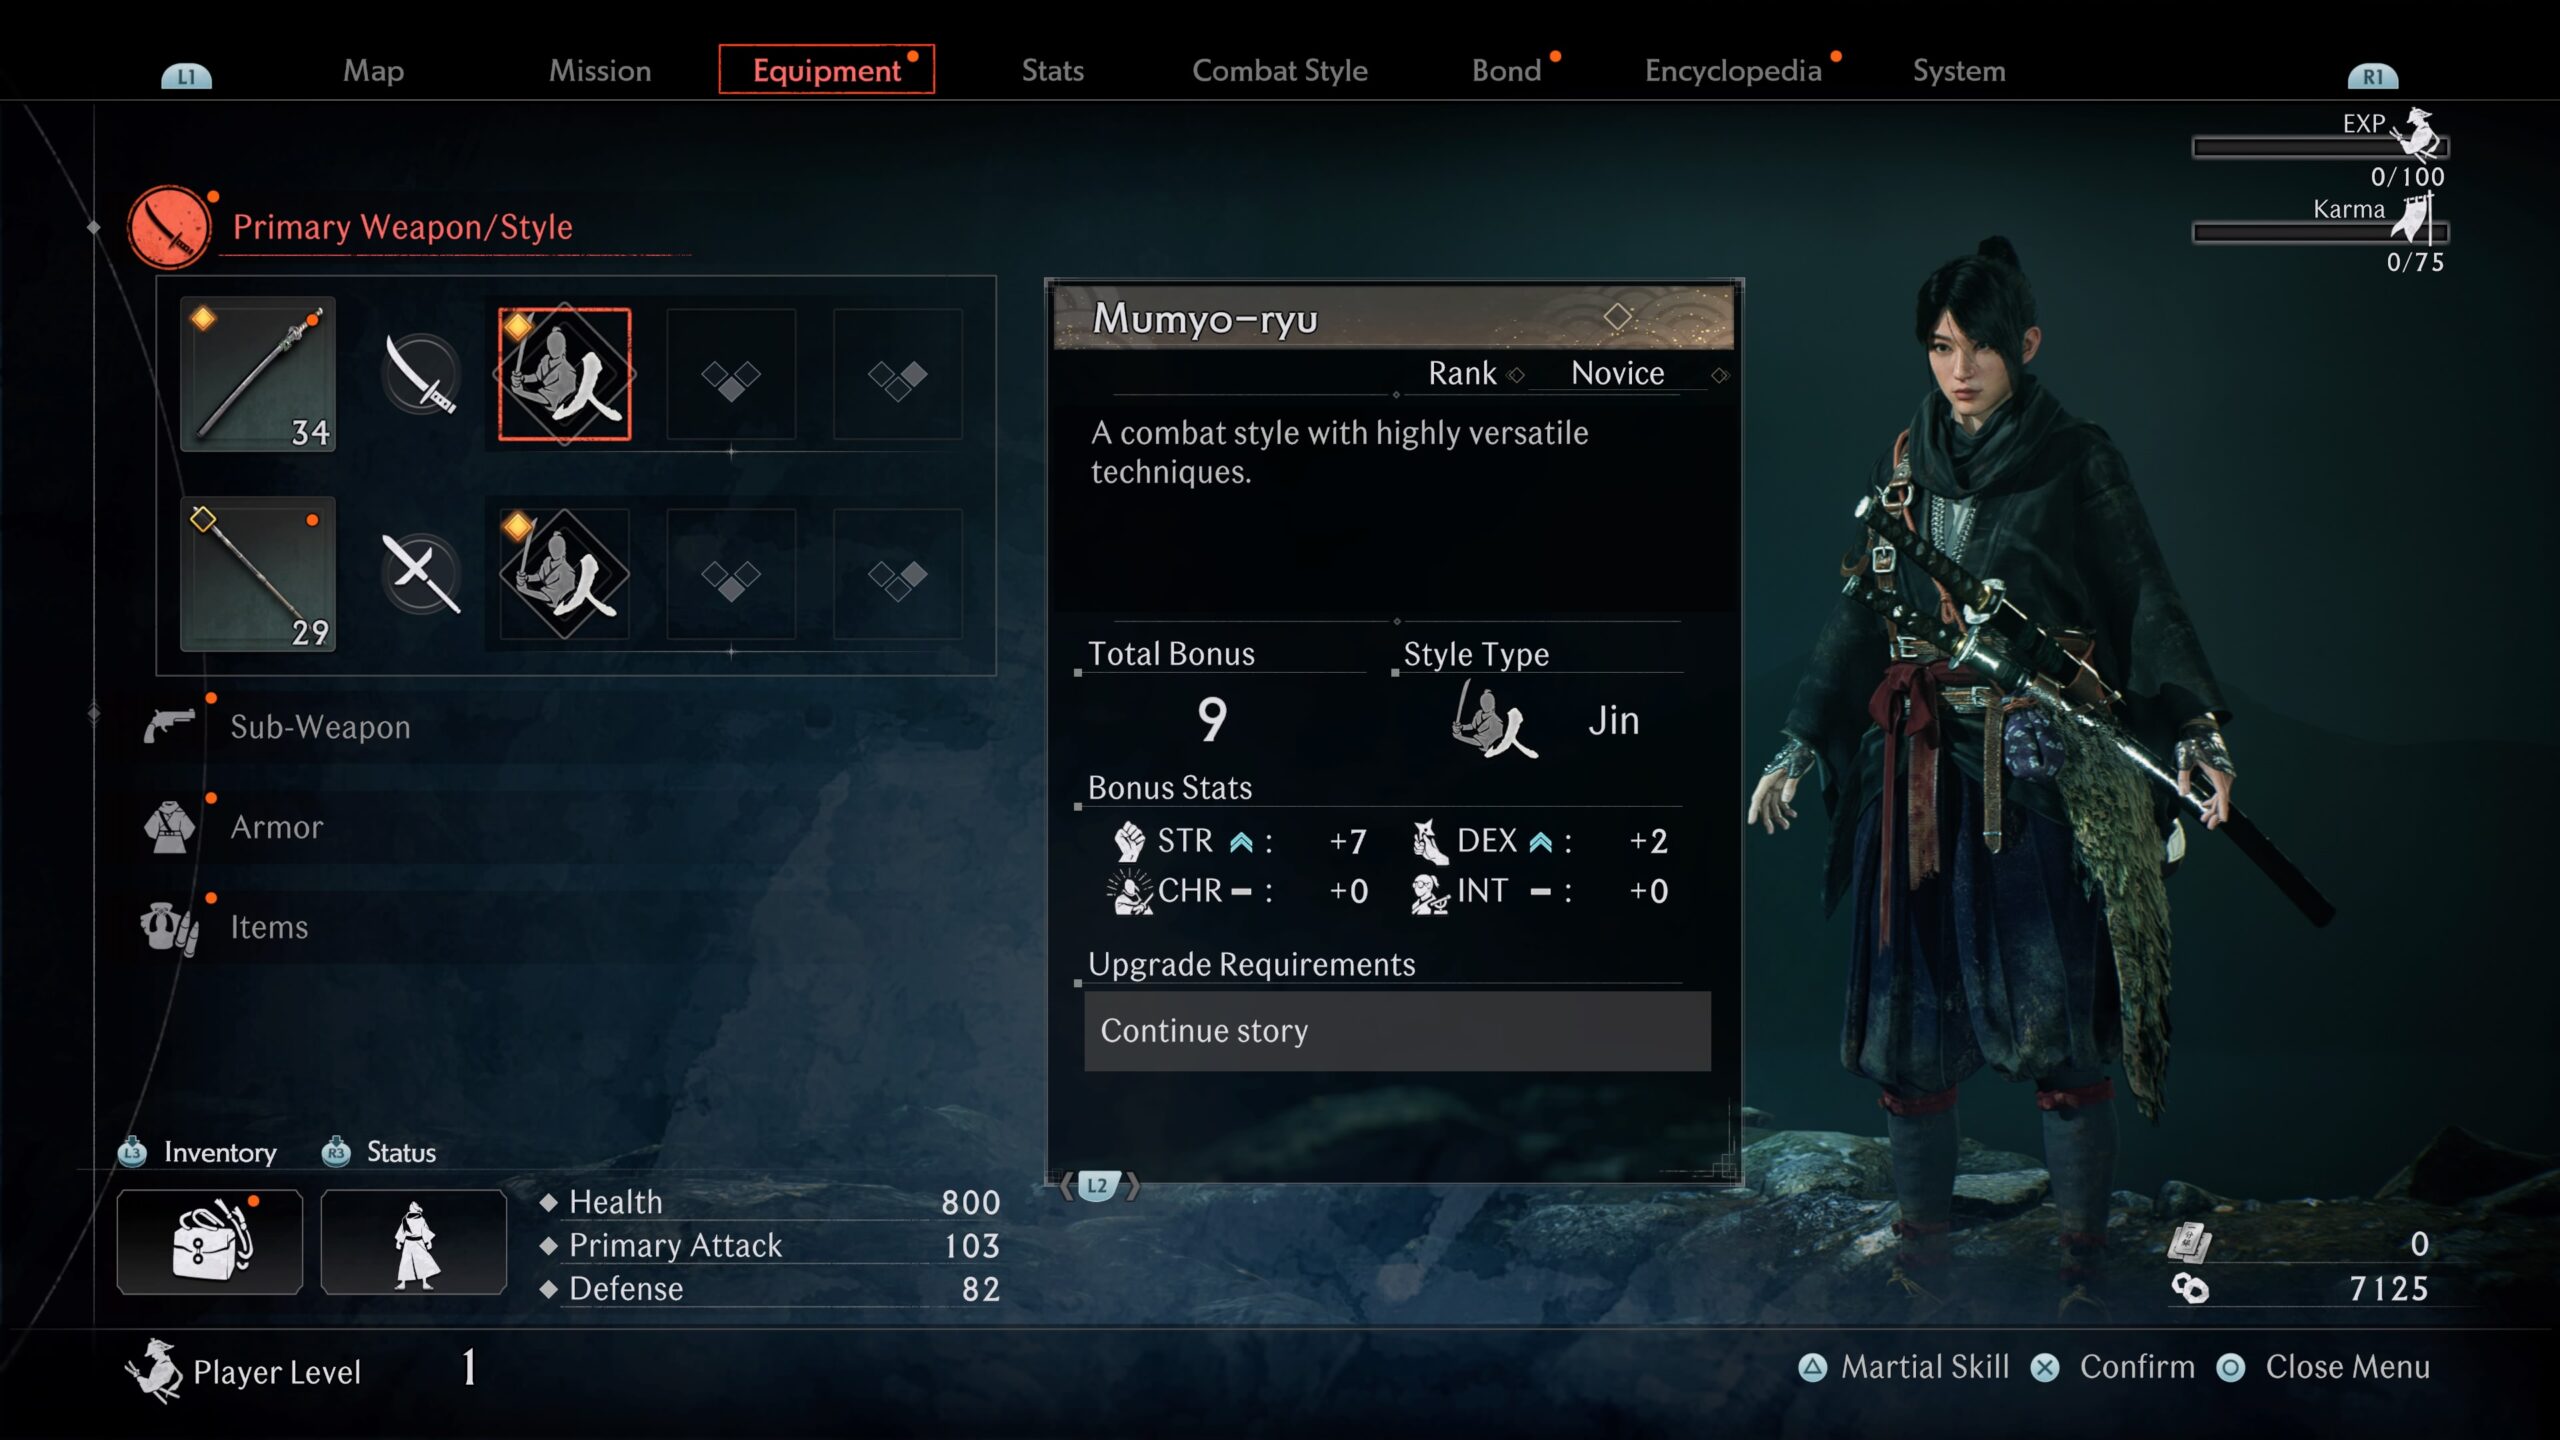The image size is (2560, 1440).
Task: Open the Status character icon
Action: click(414, 1242)
